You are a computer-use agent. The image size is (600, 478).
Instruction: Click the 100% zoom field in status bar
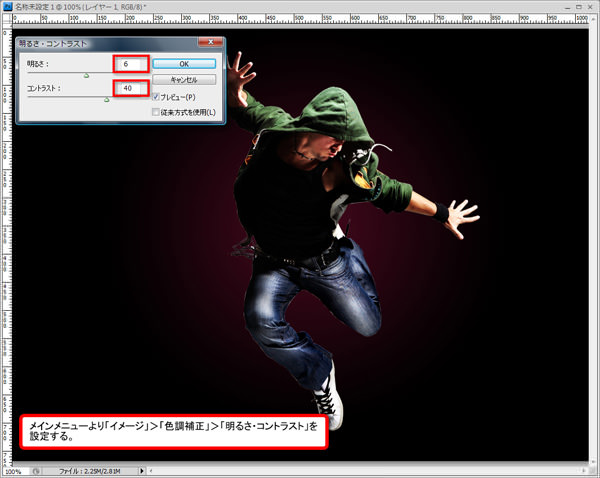(14, 470)
